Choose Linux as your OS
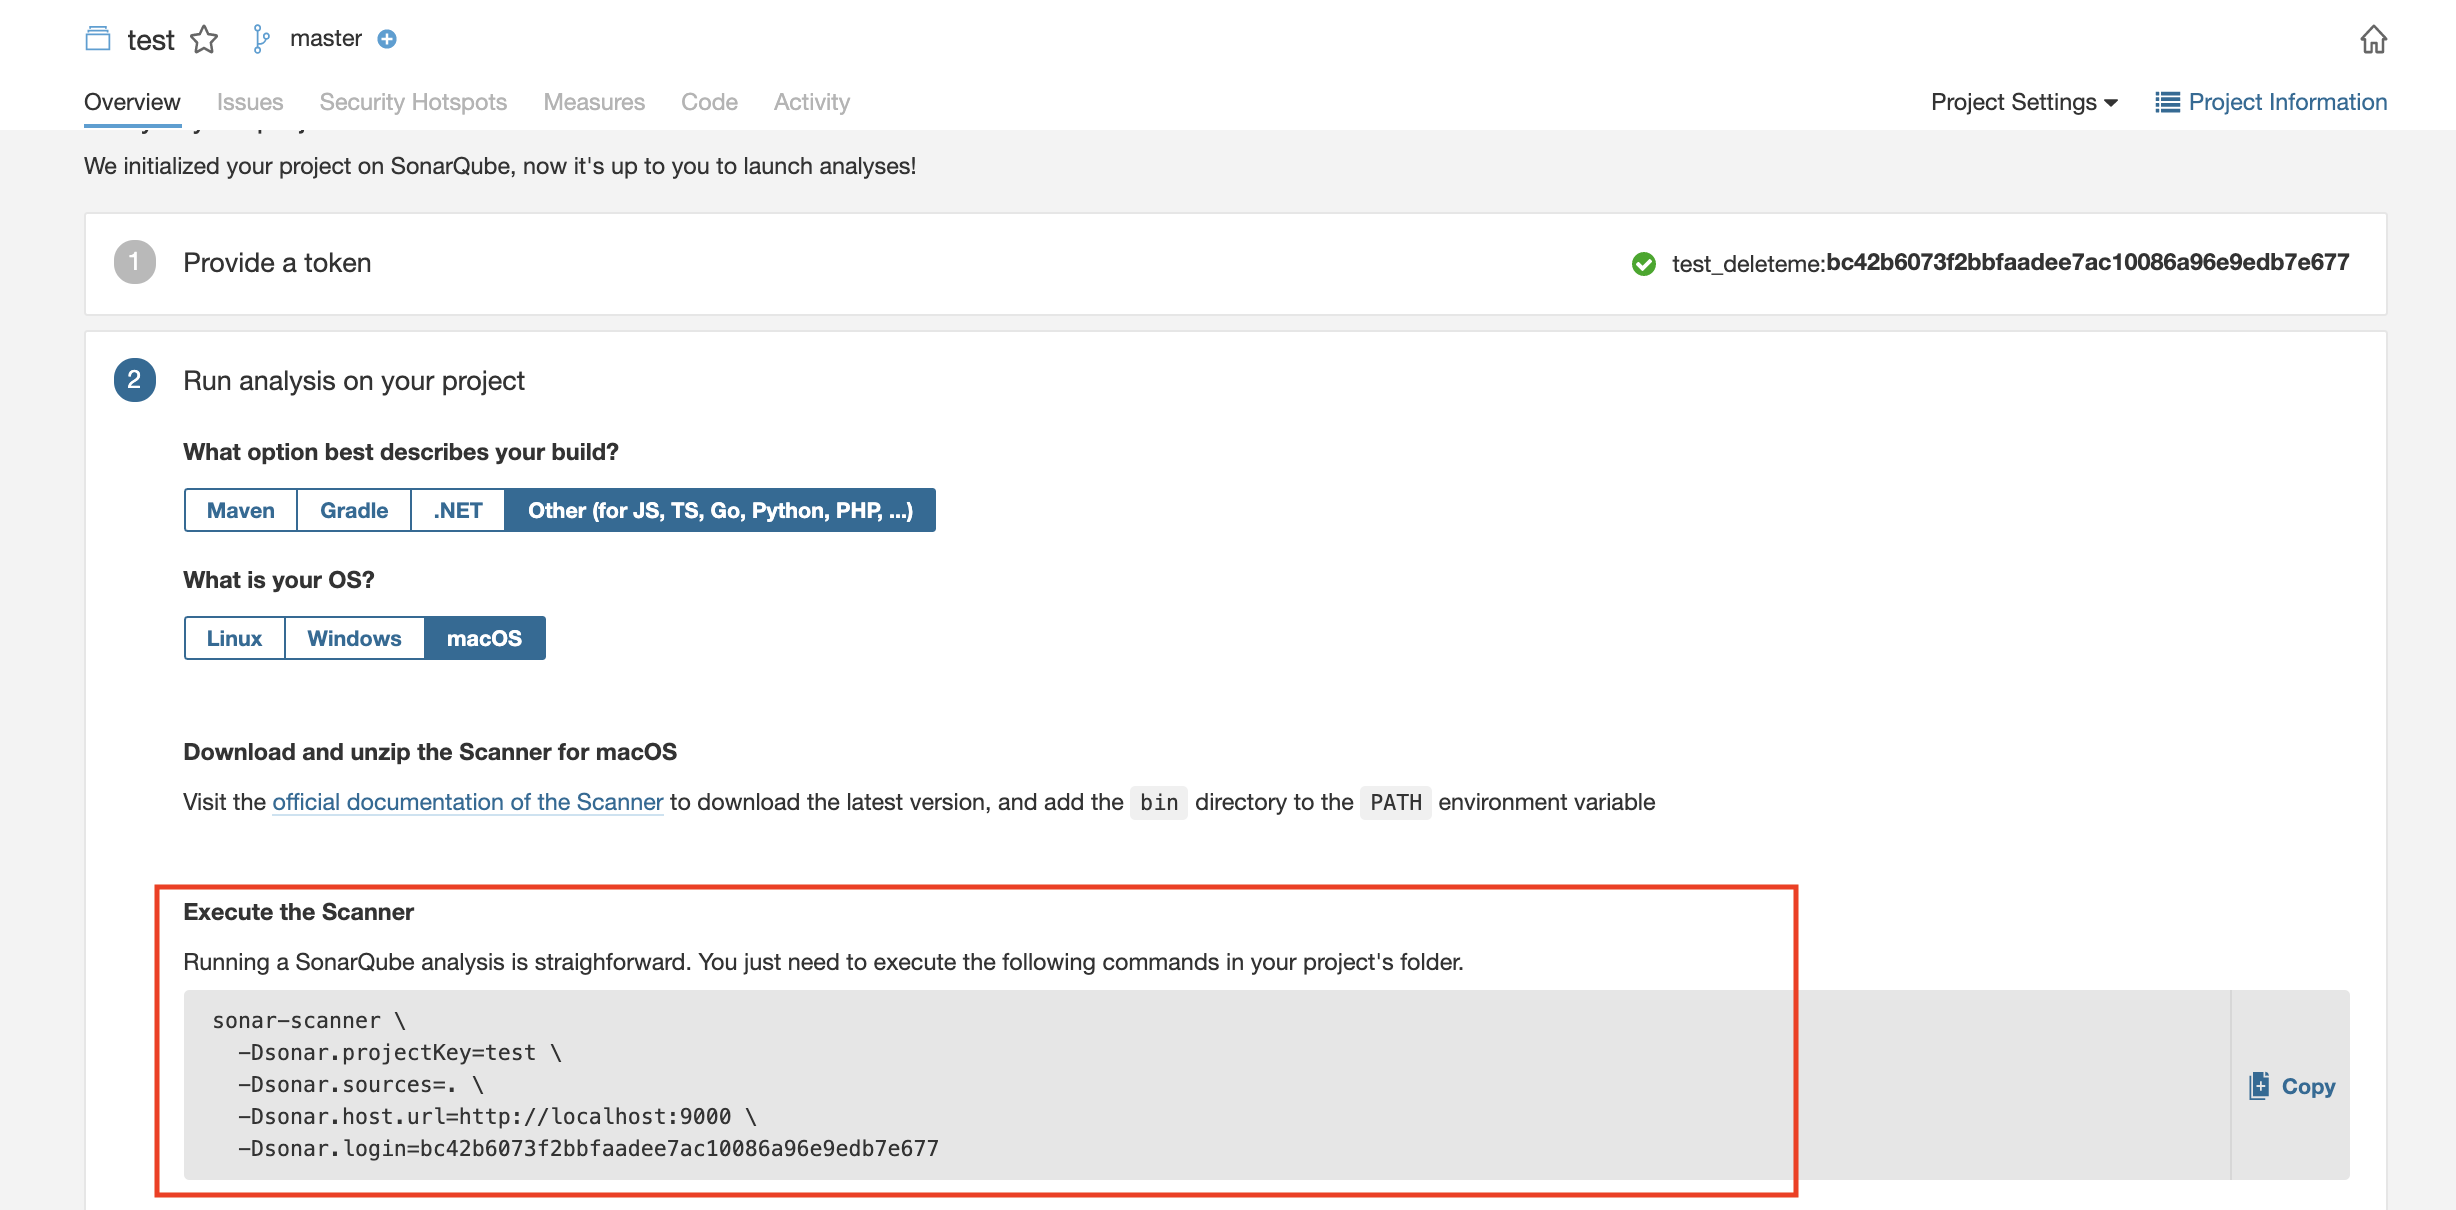Viewport: 2456px width, 1210px height. 235,638
